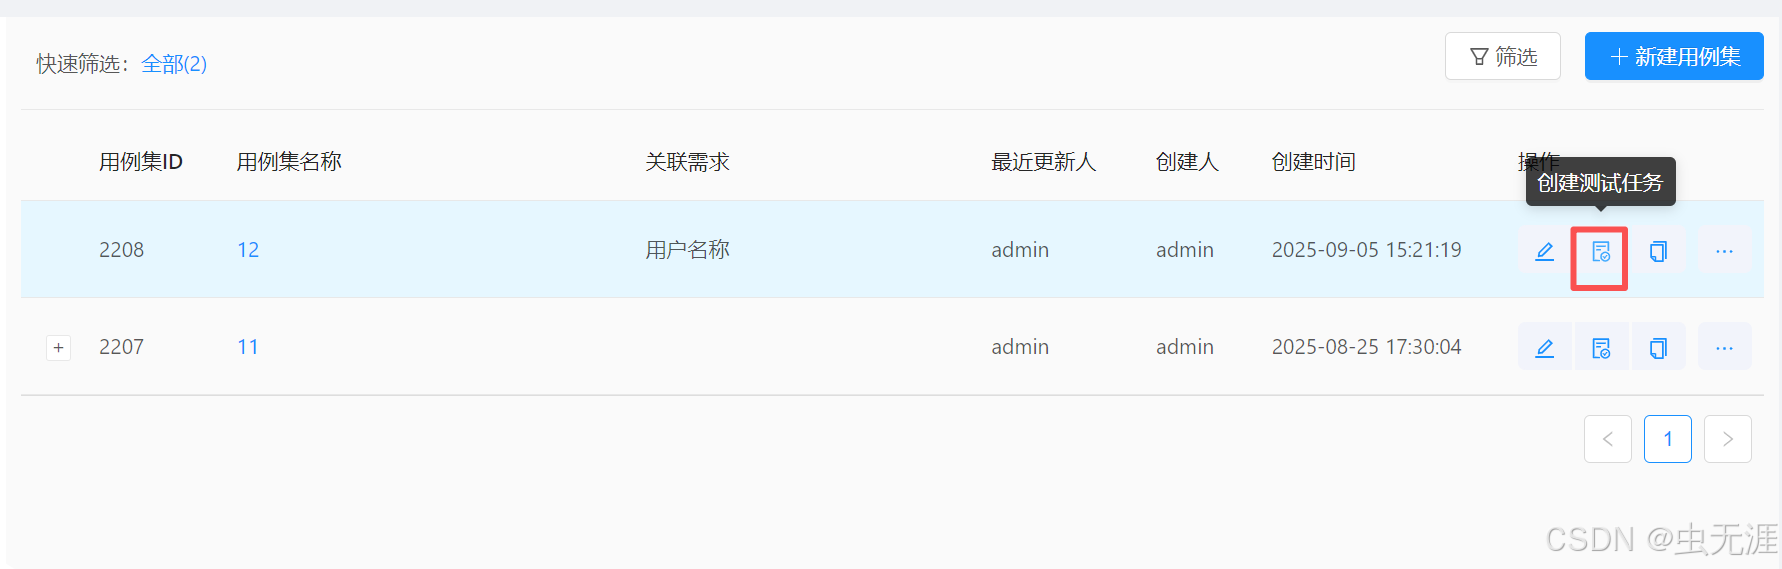Screen dimensions: 1782x569
Task: Click the 筛选 filter button
Action: [x=1502, y=56]
